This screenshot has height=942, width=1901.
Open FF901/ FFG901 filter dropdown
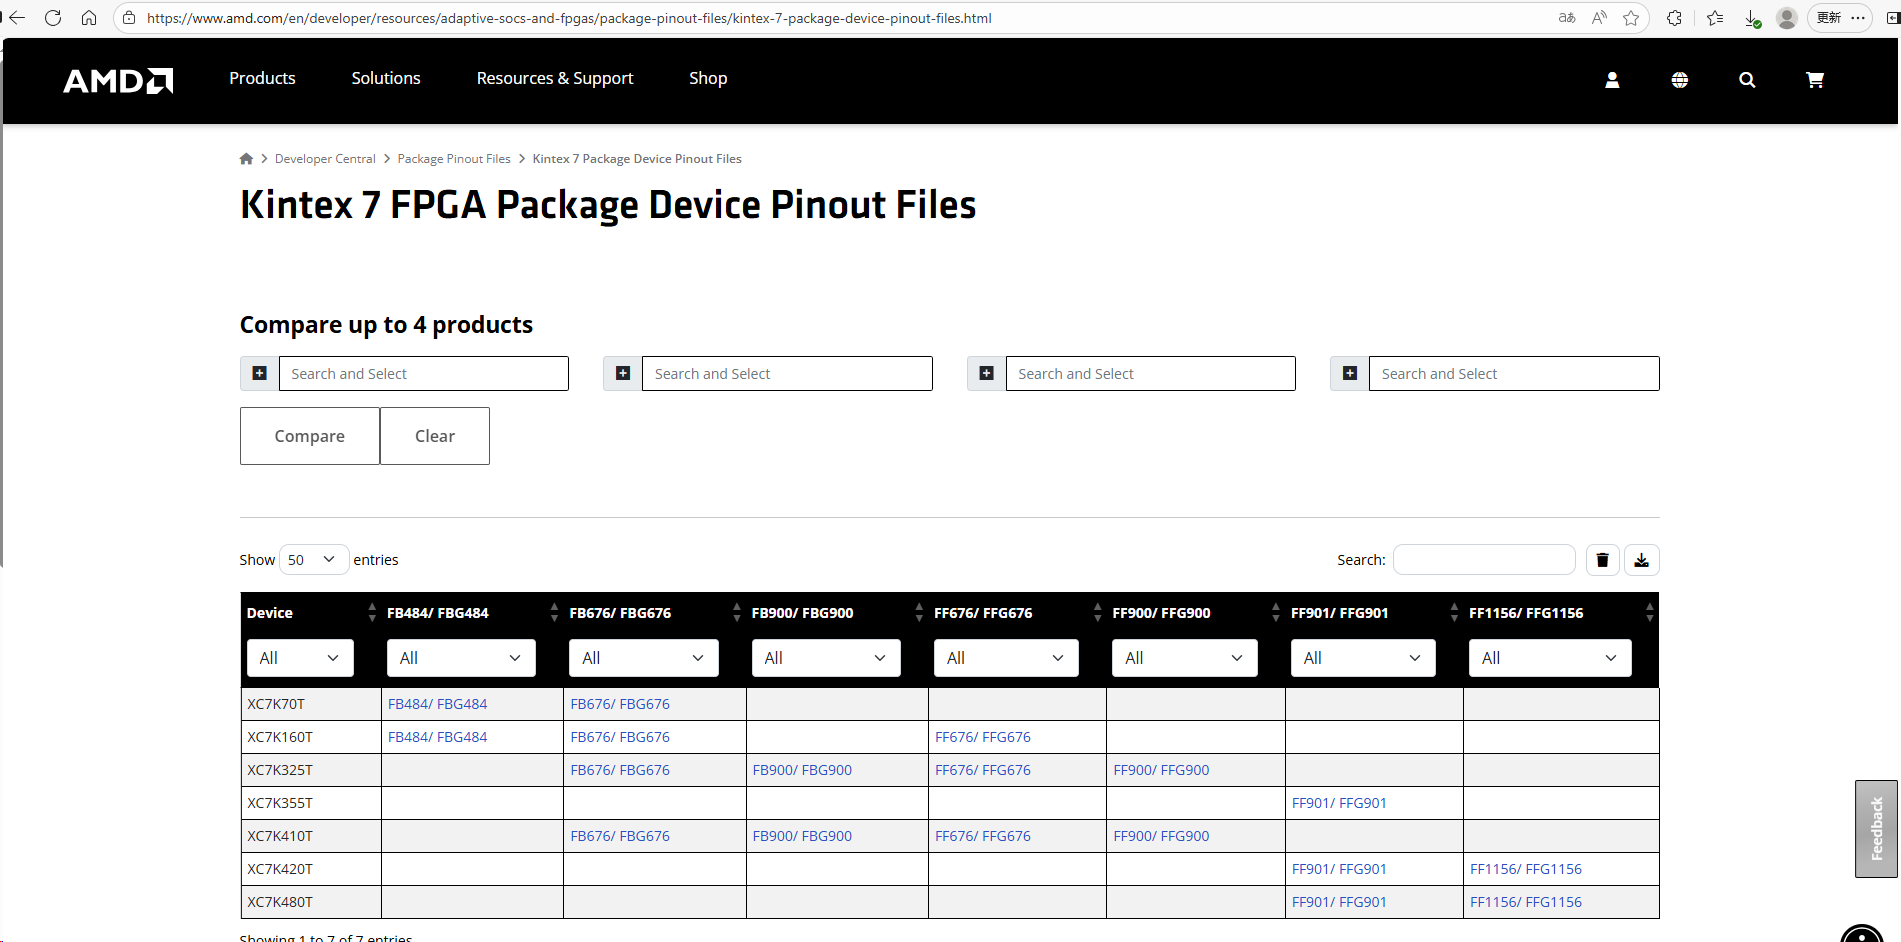click(x=1363, y=658)
